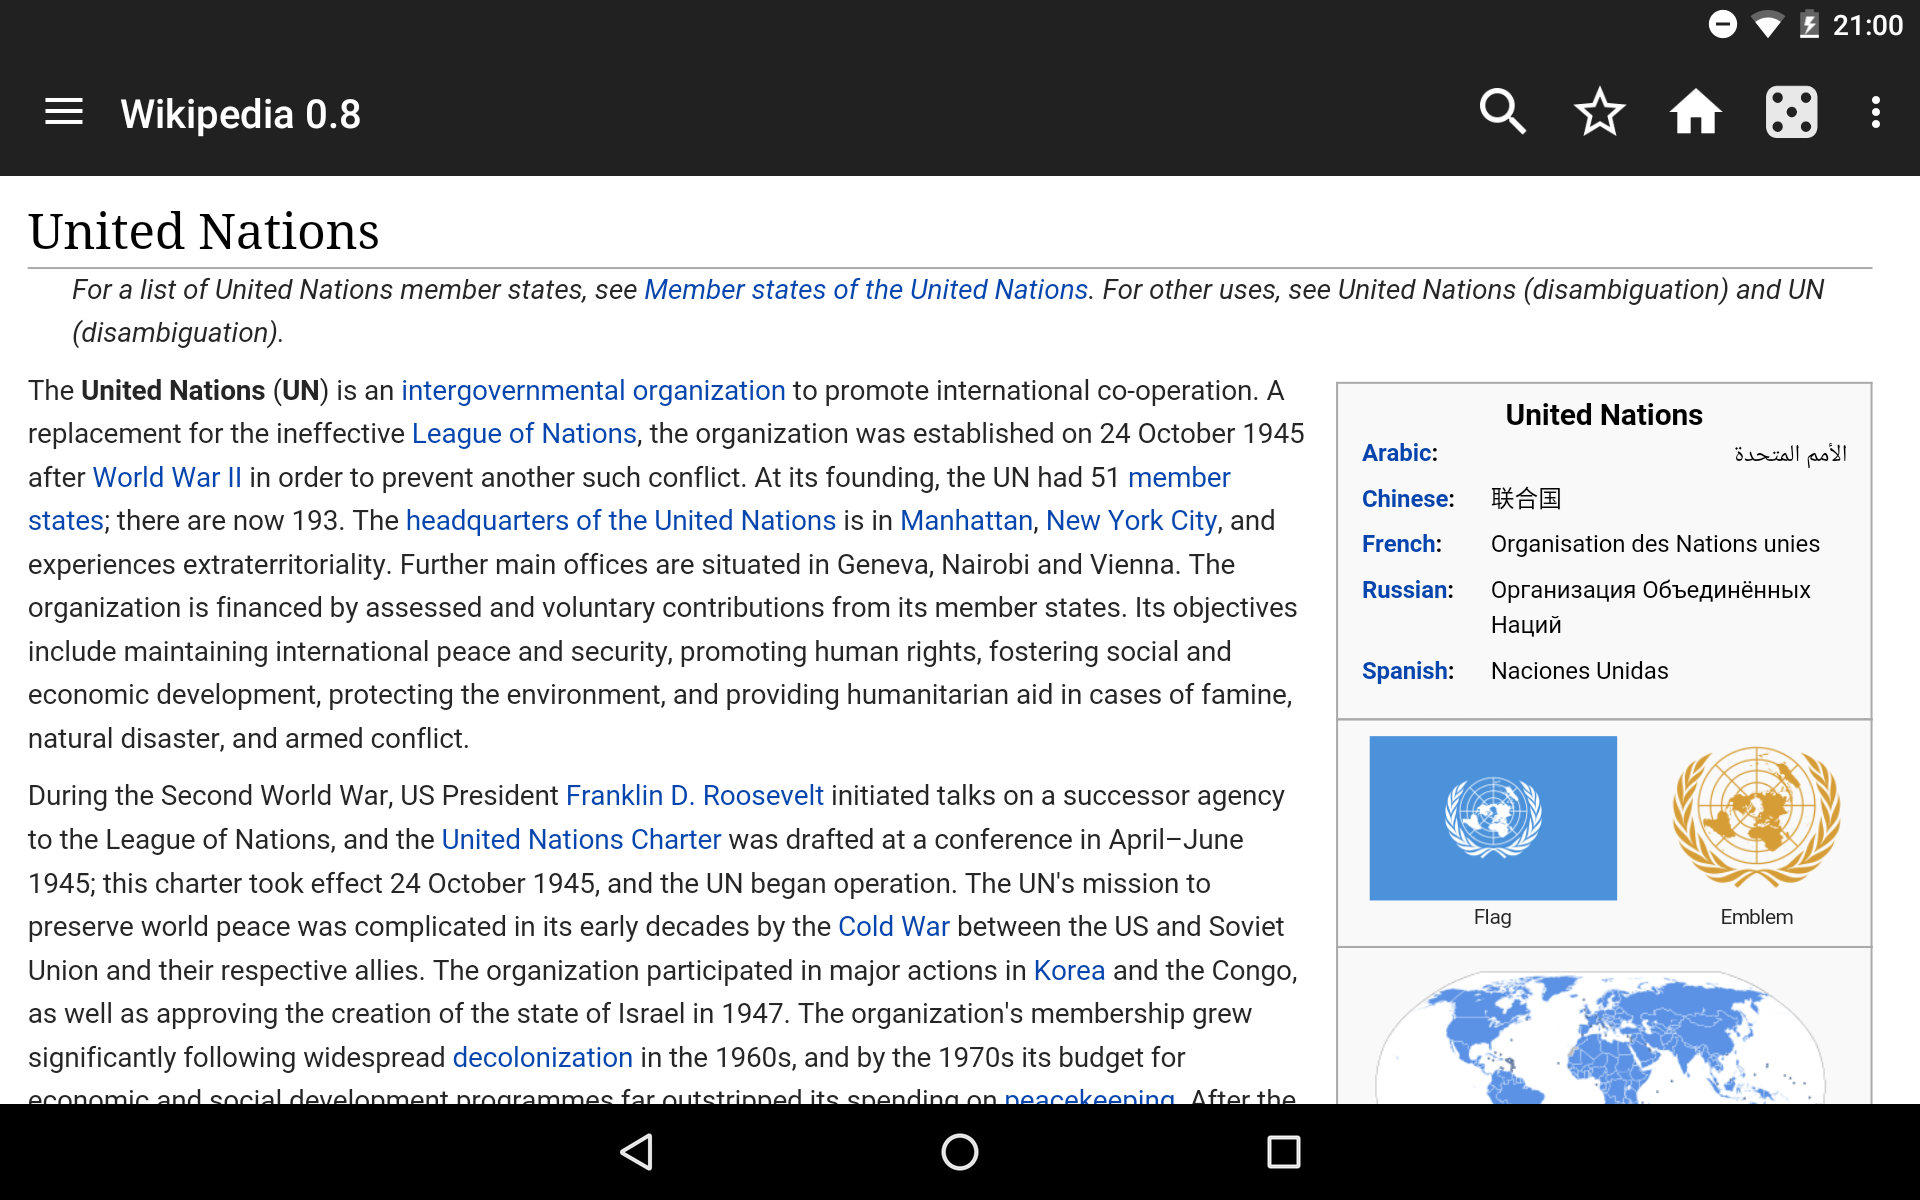View the world map of member states
The height and width of the screenshot is (1200, 1920).
[1600, 1037]
